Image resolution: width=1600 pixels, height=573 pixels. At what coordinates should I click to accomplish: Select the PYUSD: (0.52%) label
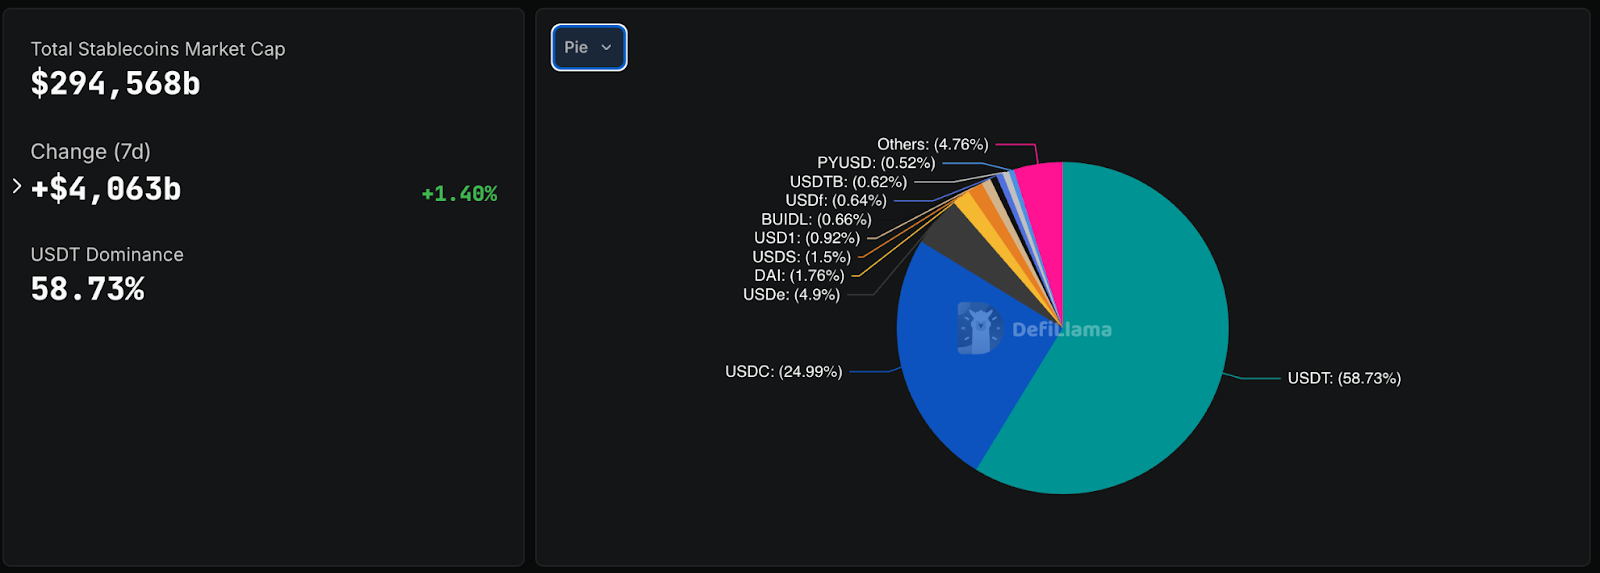tap(876, 162)
